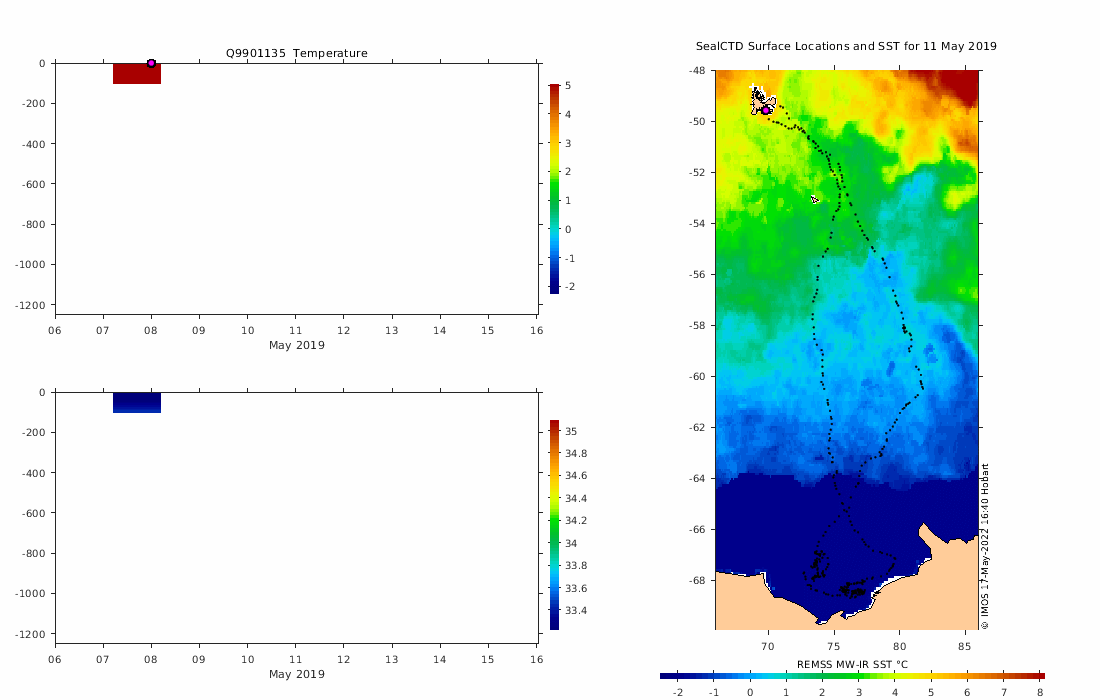Click the horizontal REMSS SST colorbar
The height and width of the screenshot is (700, 1100).
(852, 676)
